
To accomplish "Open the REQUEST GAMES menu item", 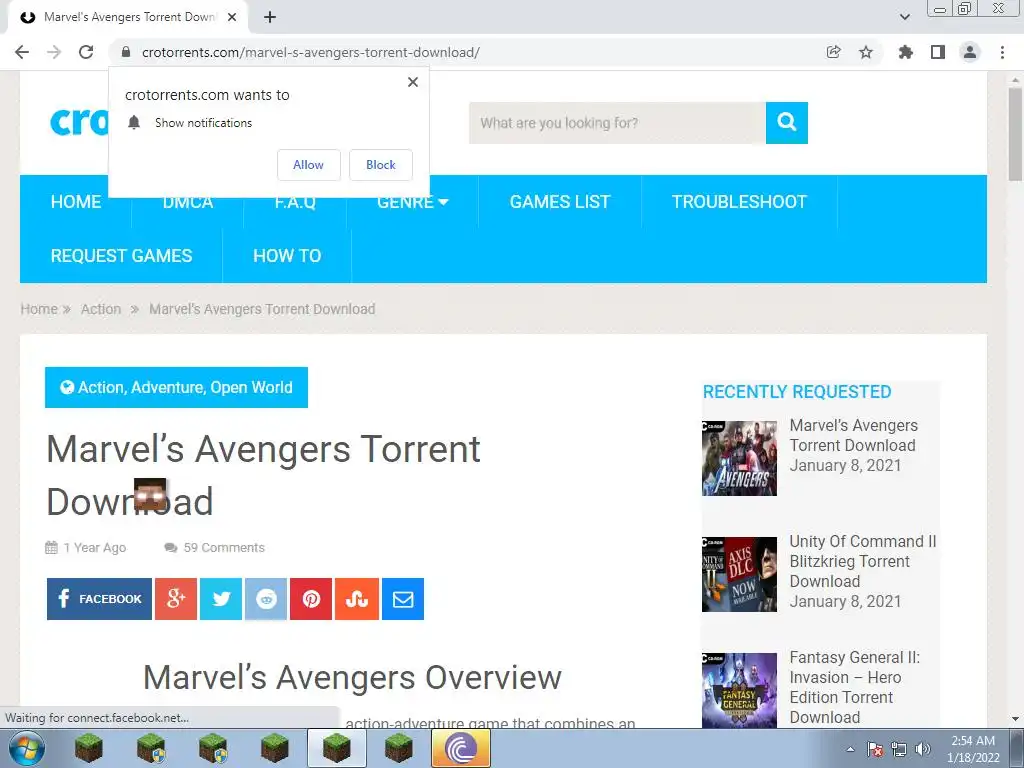I will 121,255.
